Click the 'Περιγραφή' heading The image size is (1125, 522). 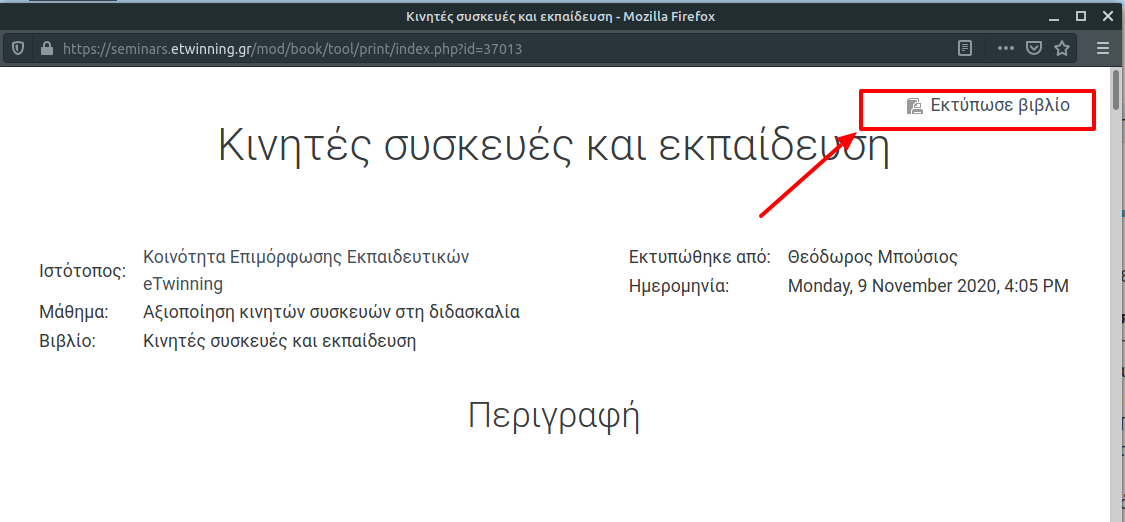tap(553, 415)
